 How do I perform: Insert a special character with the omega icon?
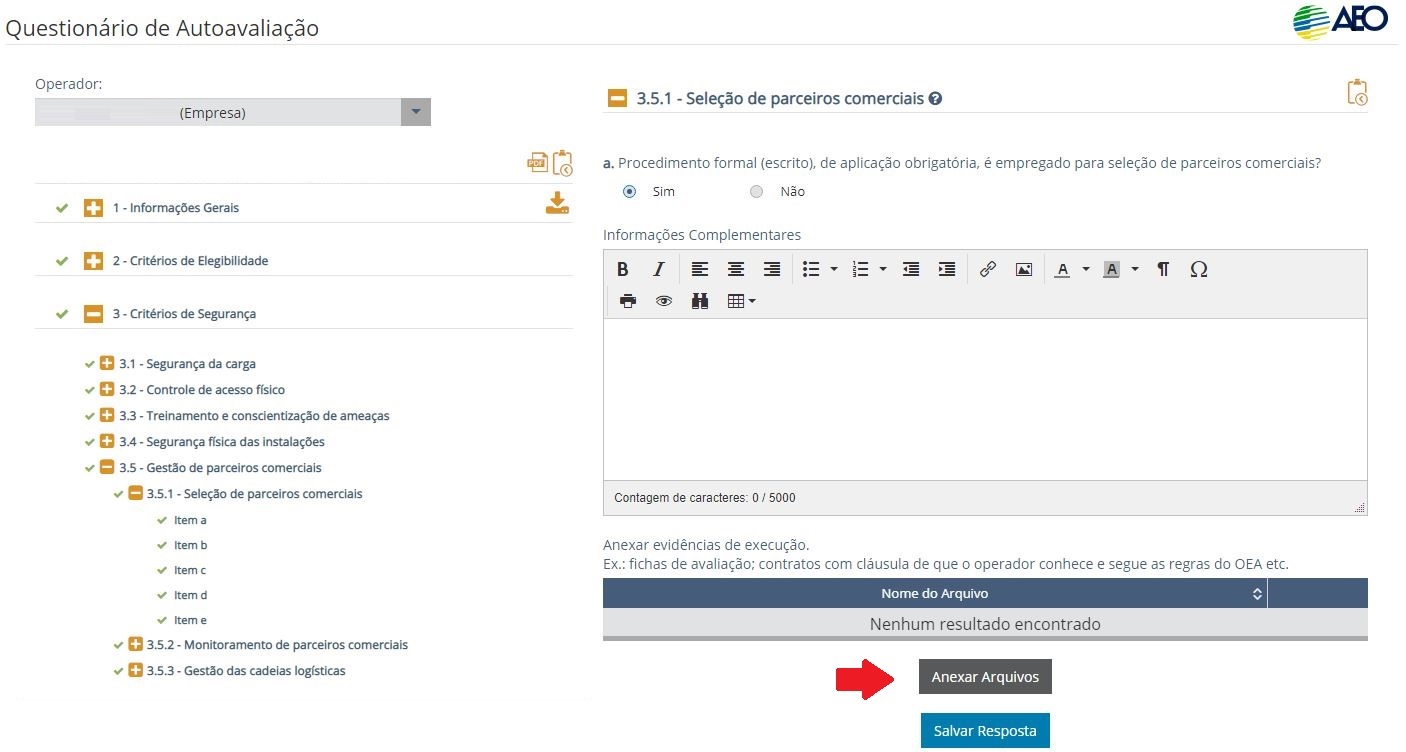click(1198, 269)
